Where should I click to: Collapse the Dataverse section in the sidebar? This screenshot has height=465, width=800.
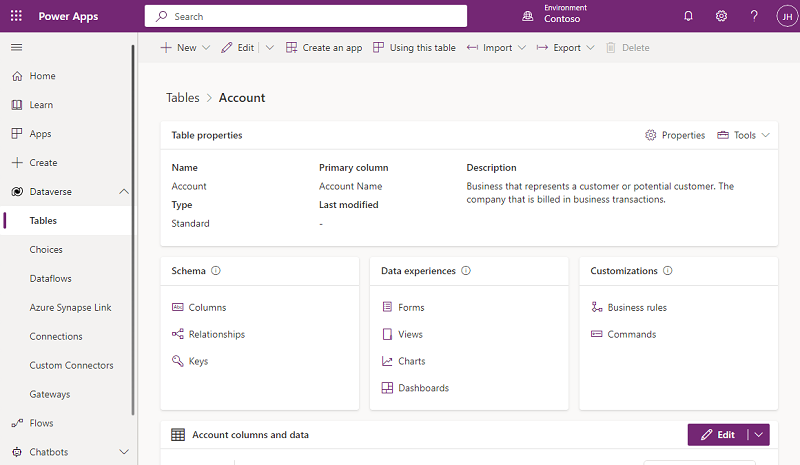point(124,191)
